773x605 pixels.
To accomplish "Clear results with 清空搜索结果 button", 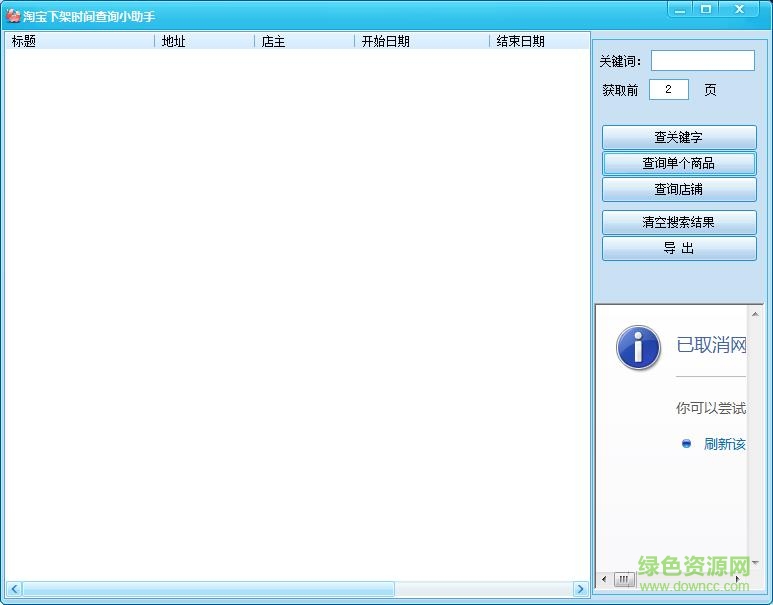I will (679, 222).
